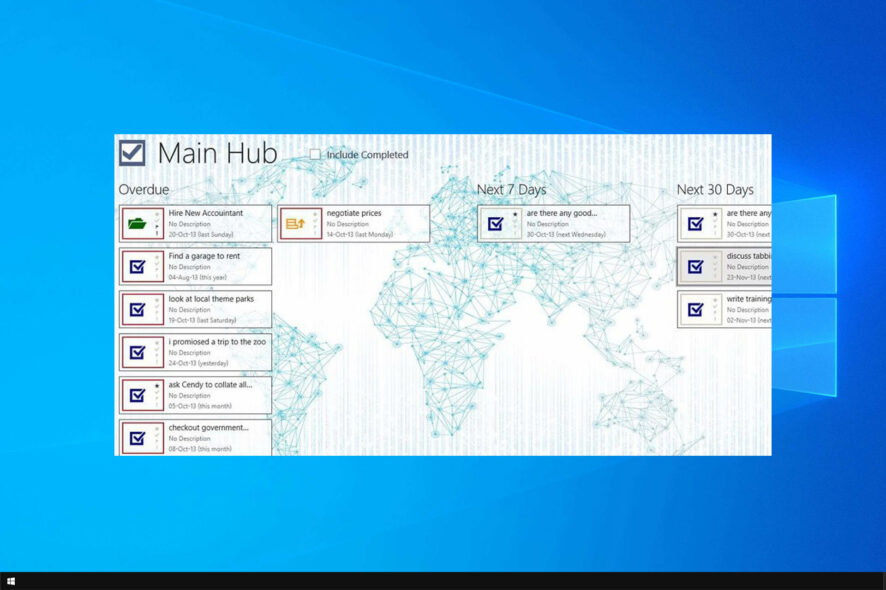The image size is (886, 590).
Task: Click the Overdue section heading
Action: [144, 190]
